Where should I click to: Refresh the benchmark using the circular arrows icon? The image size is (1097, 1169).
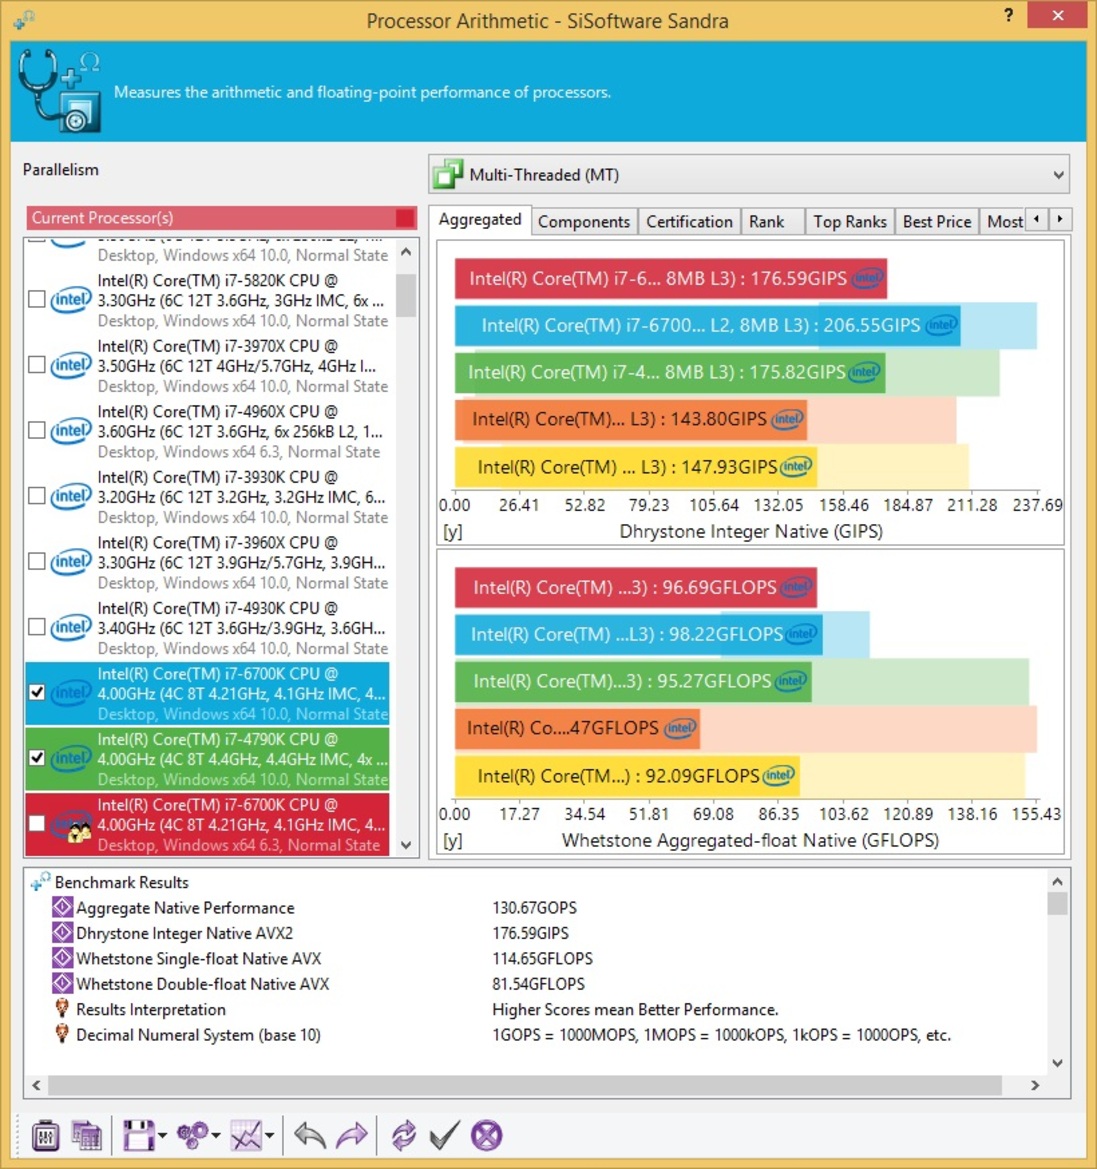[403, 1135]
